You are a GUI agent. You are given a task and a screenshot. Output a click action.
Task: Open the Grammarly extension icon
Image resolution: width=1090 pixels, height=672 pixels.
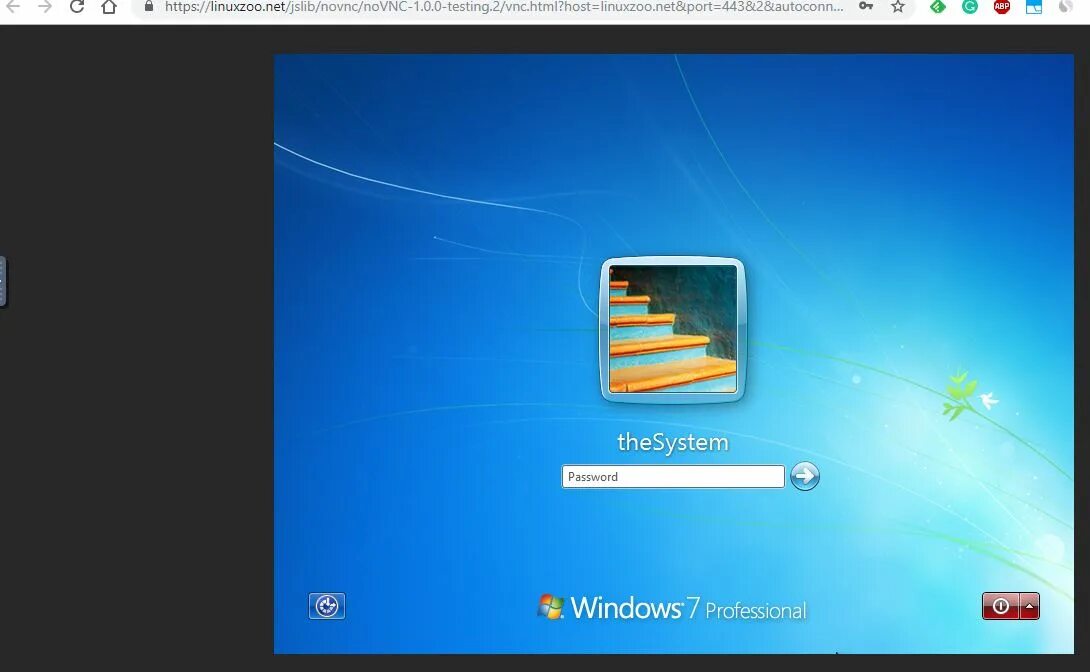[970, 7]
